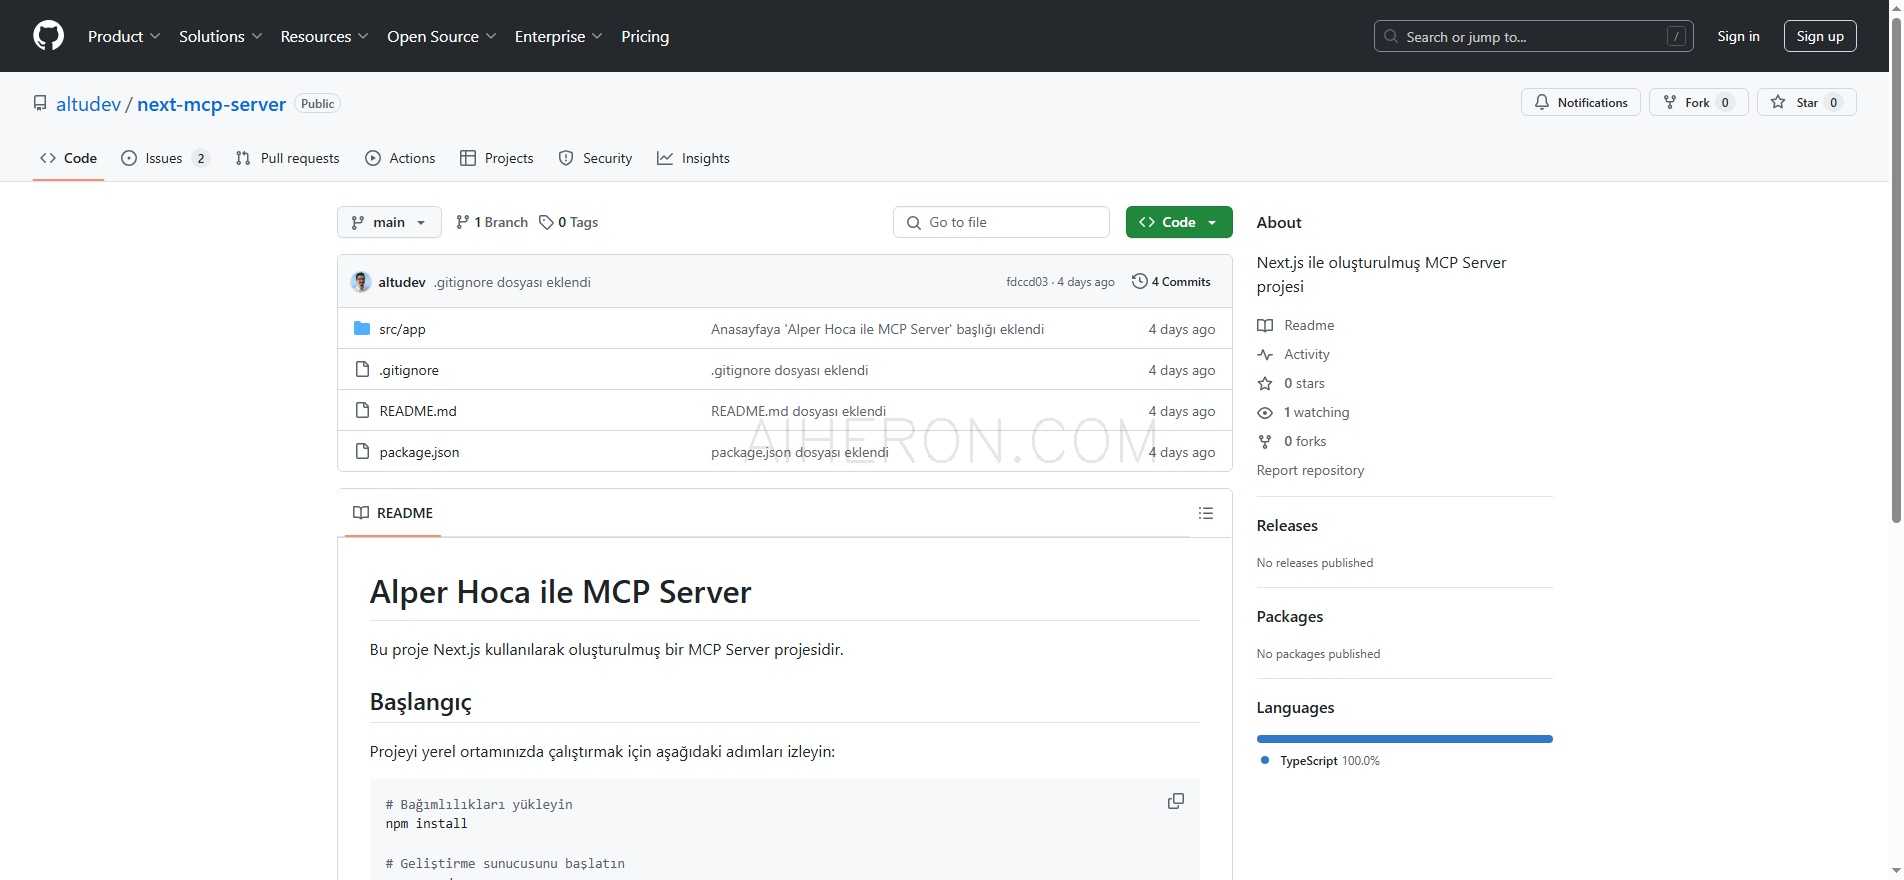The width and height of the screenshot is (1904, 880).
Task: Copy the code block contents
Action: pyautogui.click(x=1176, y=801)
